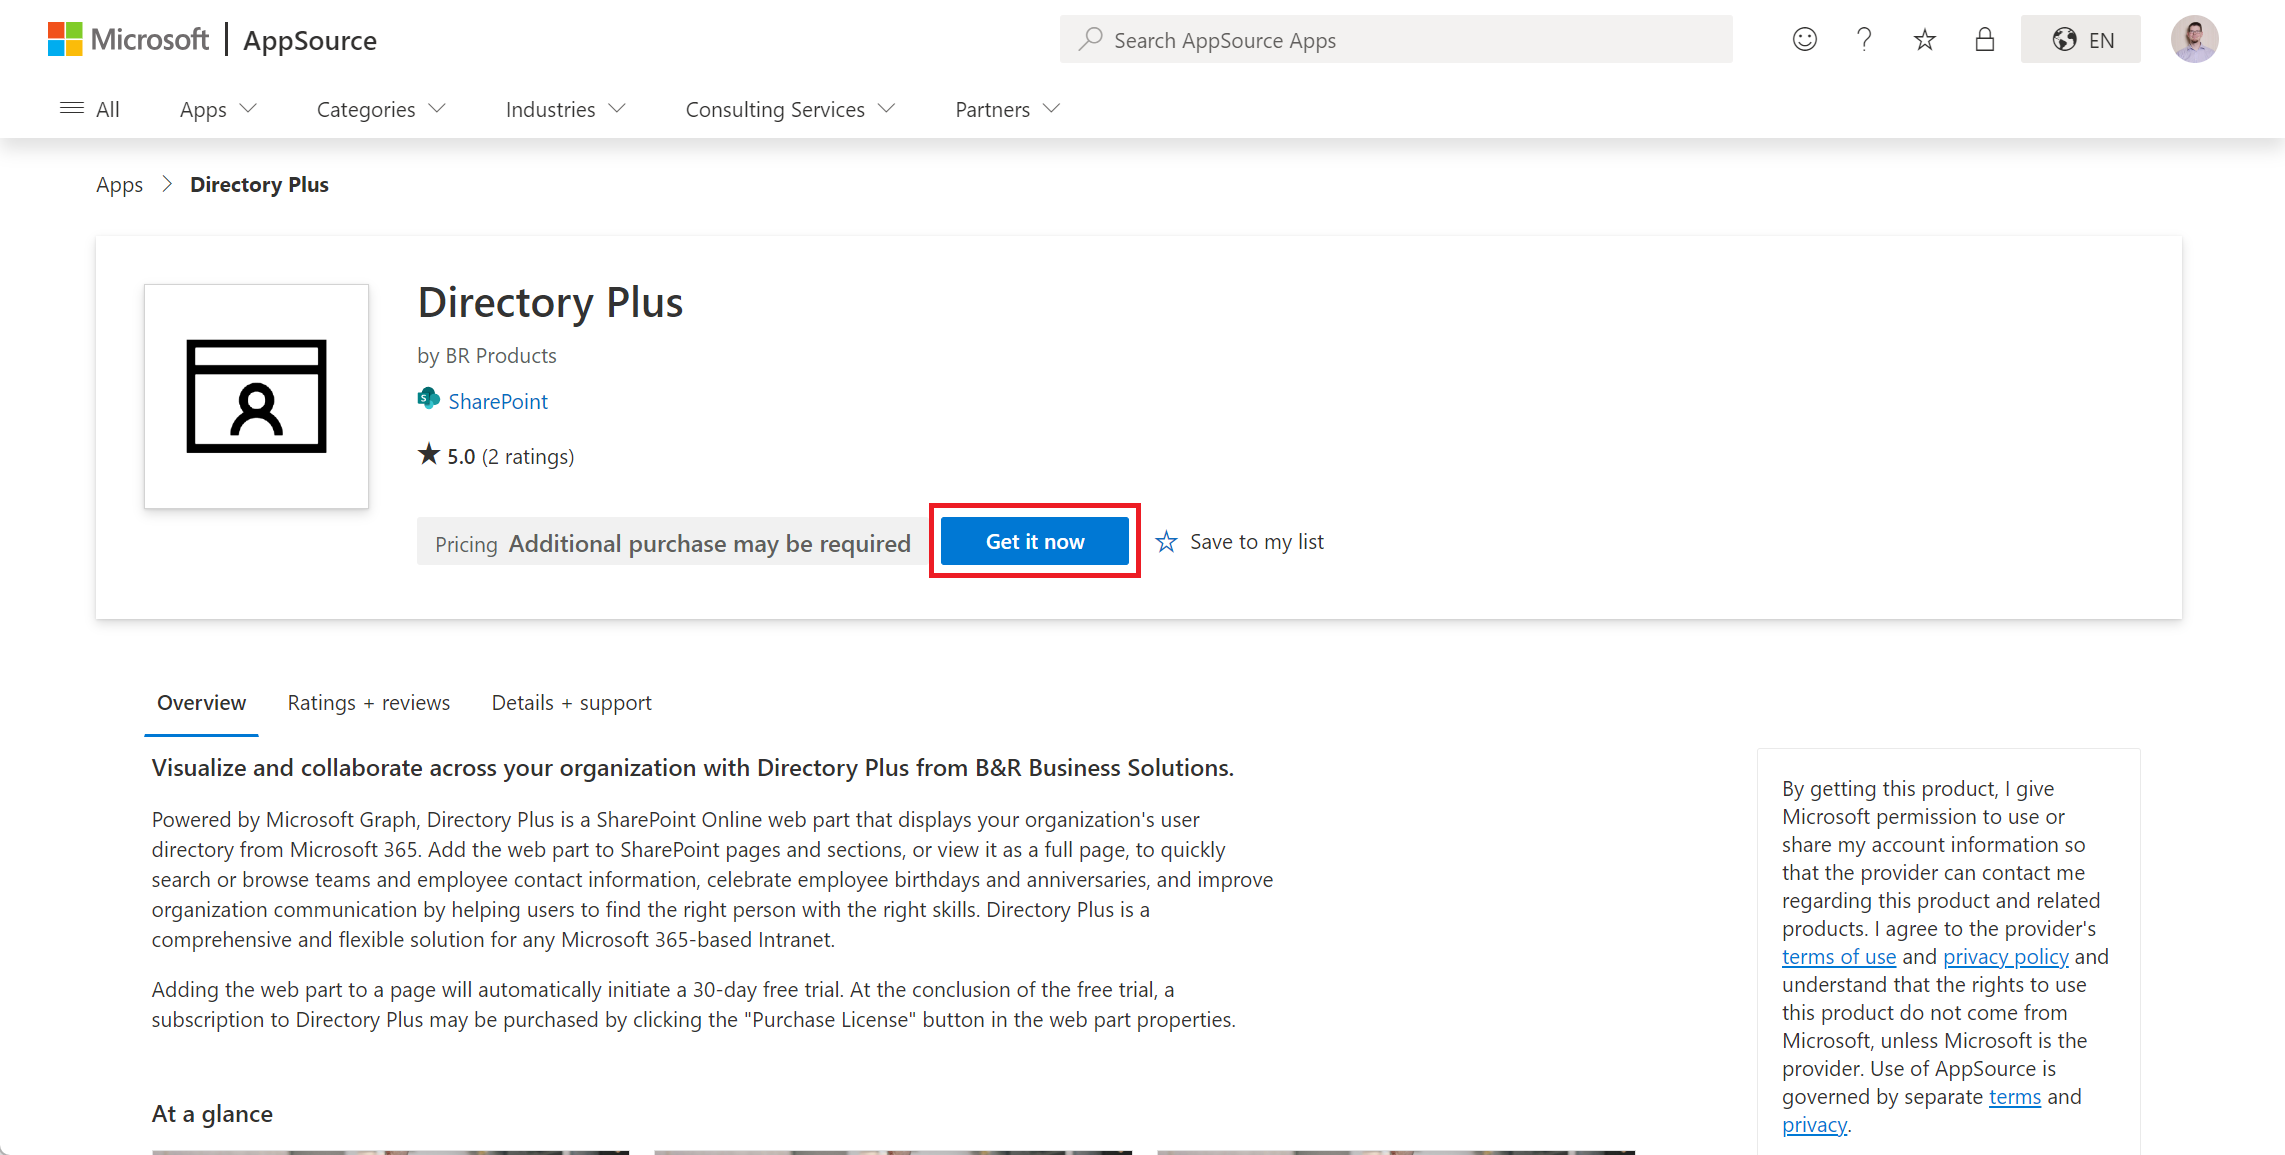Image resolution: width=2285 pixels, height=1155 pixels.
Task: Expand the Categories dropdown
Action: [x=381, y=109]
